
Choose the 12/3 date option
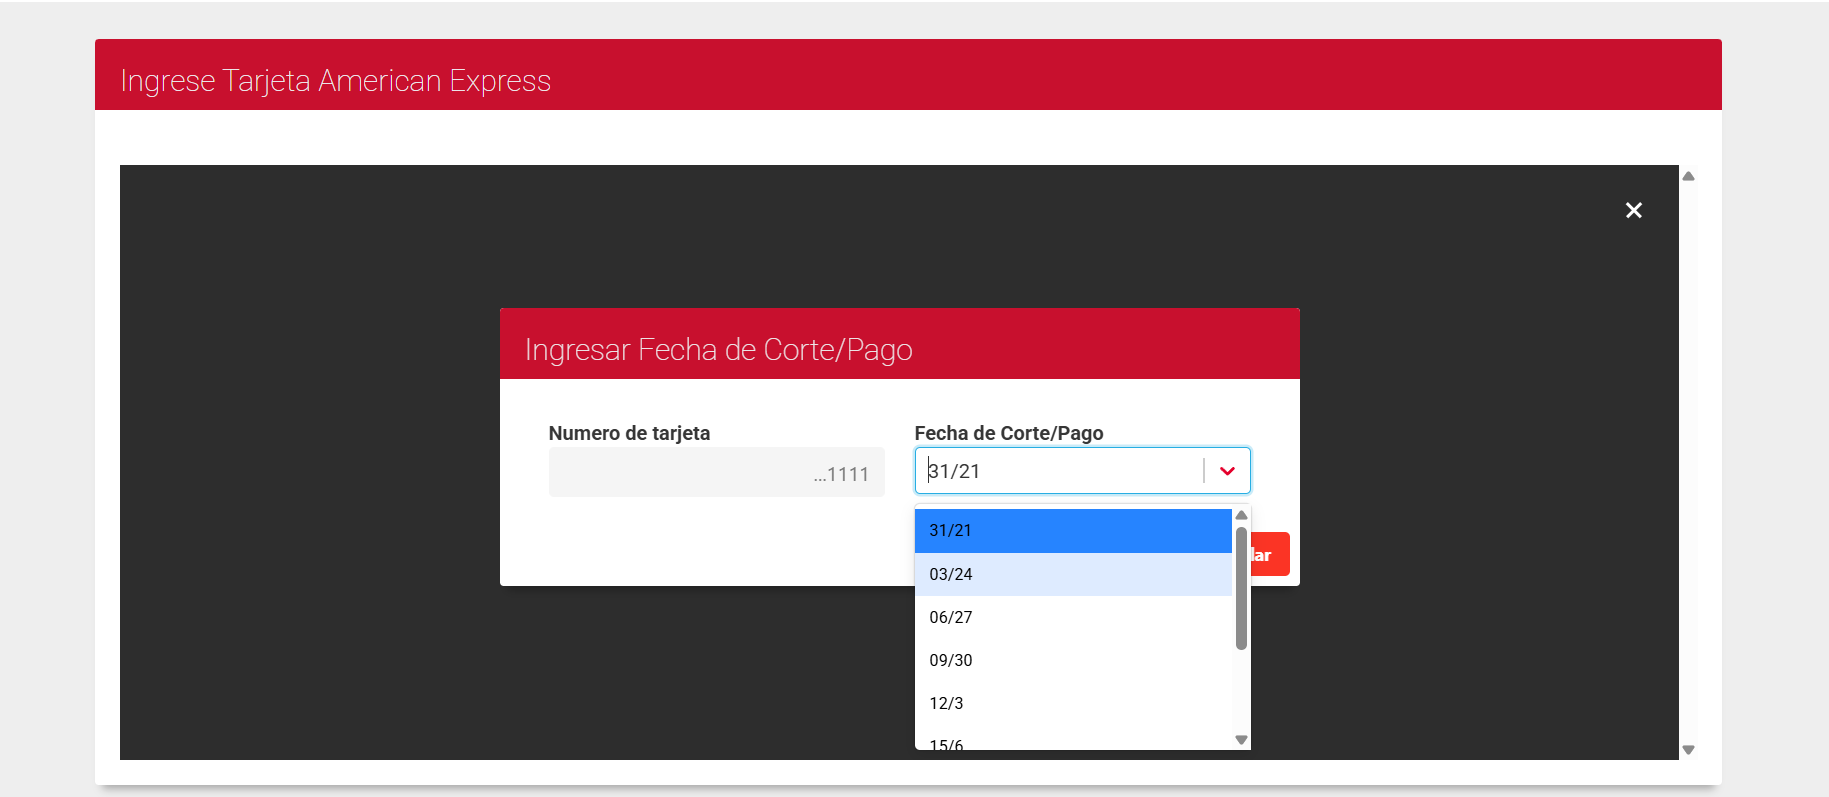[x=1072, y=703]
